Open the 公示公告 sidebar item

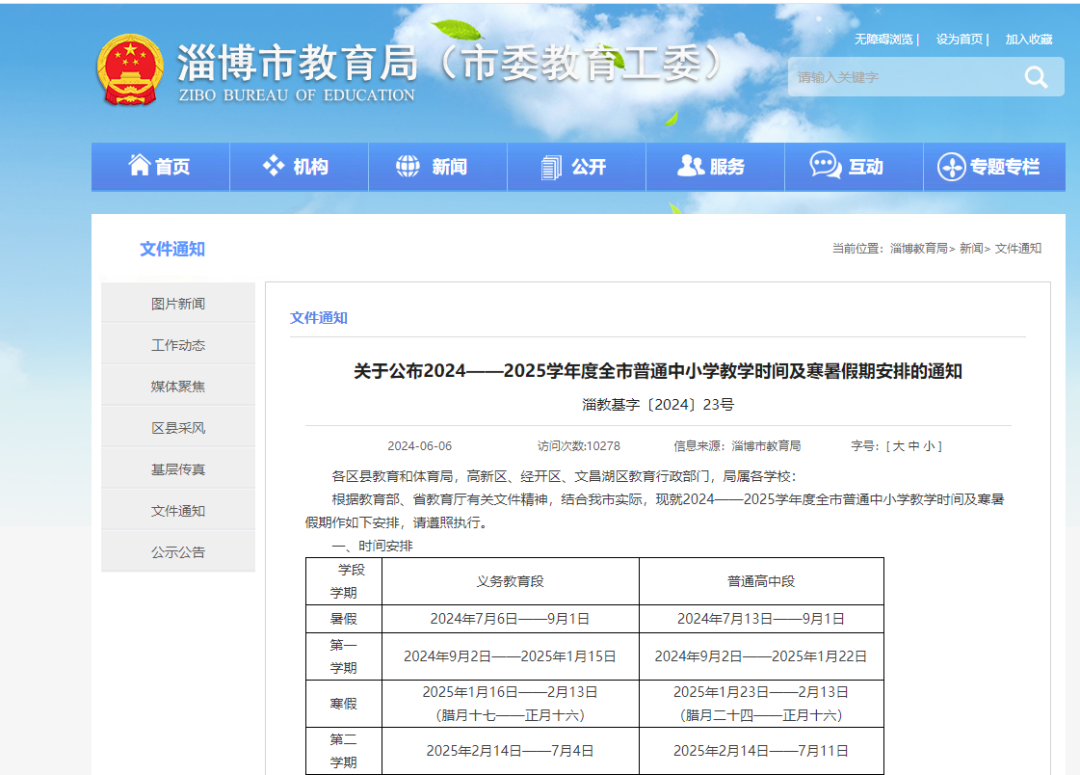178,551
